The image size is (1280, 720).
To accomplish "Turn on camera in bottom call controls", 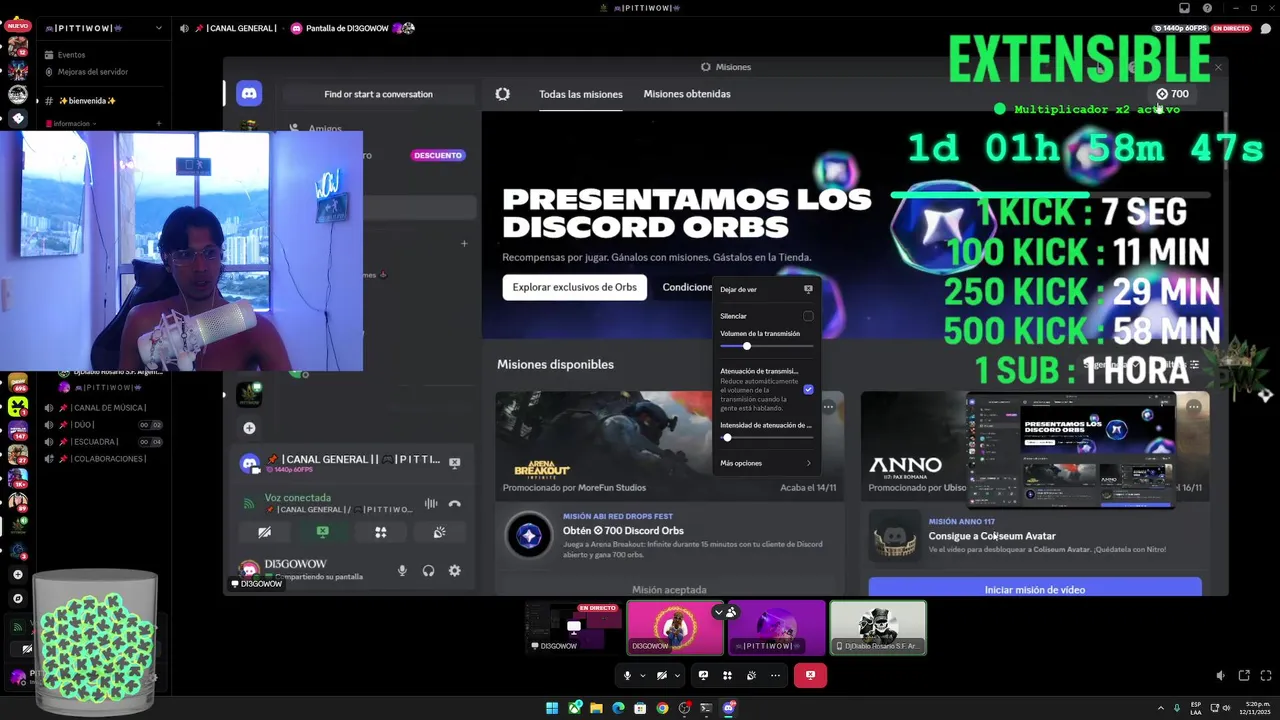I will coord(662,675).
